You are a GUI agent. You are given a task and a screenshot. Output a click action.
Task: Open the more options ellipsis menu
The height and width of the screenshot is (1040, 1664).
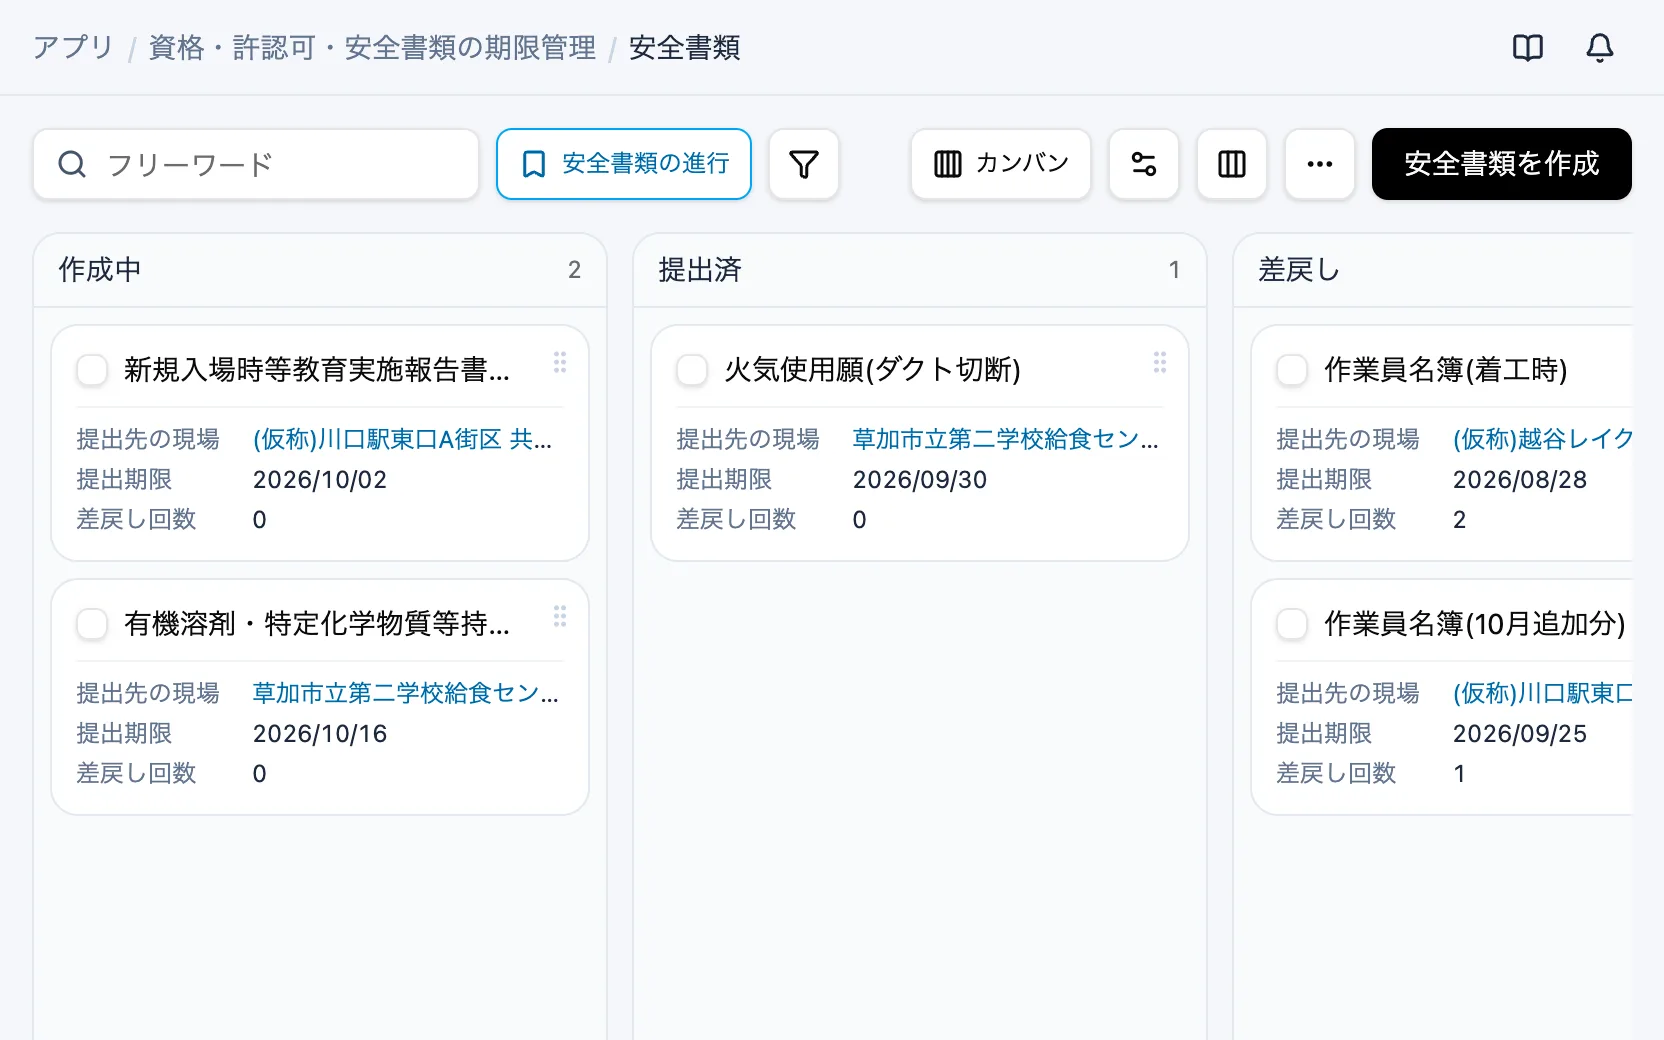point(1320,164)
